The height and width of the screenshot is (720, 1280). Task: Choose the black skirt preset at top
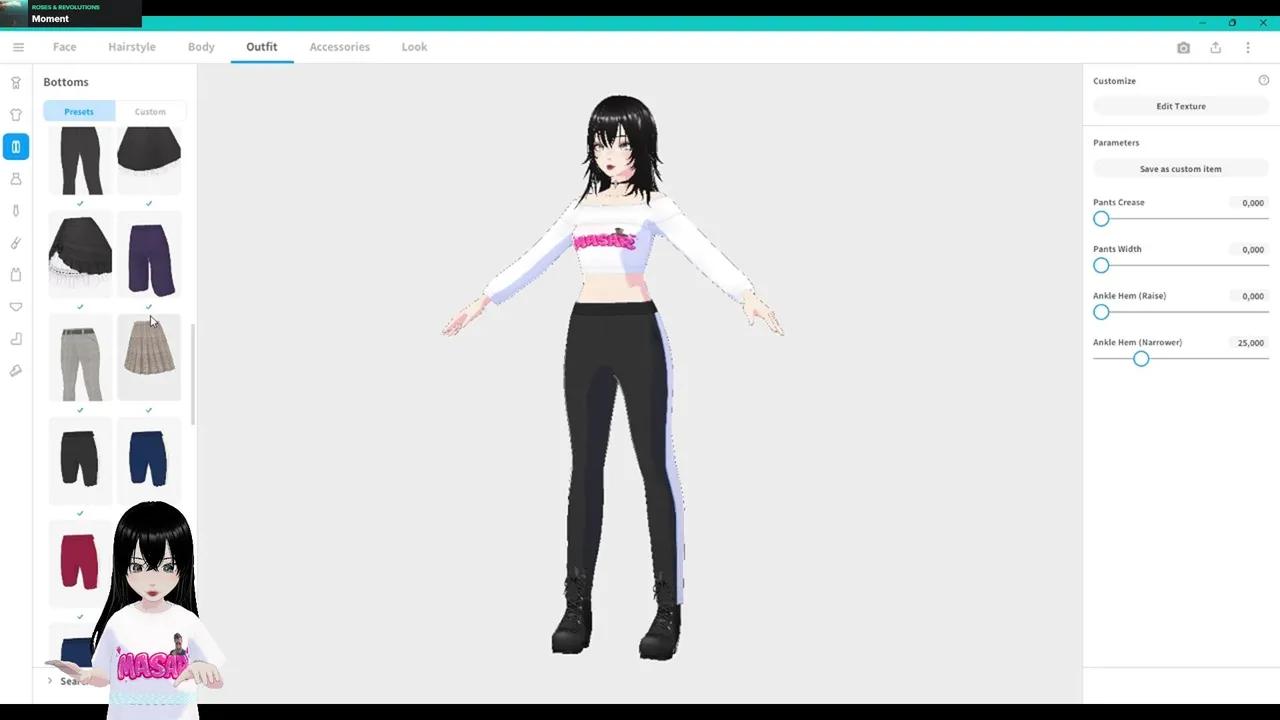pyautogui.click(x=149, y=160)
